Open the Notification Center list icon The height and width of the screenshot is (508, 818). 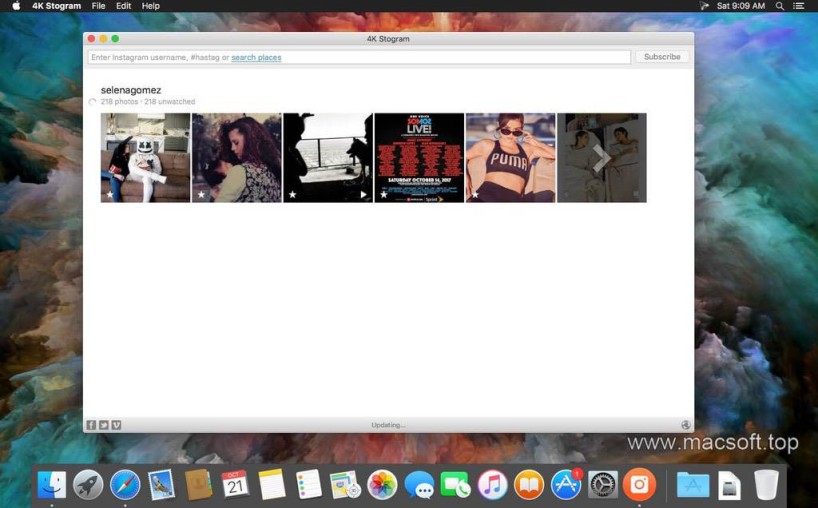(799, 6)
